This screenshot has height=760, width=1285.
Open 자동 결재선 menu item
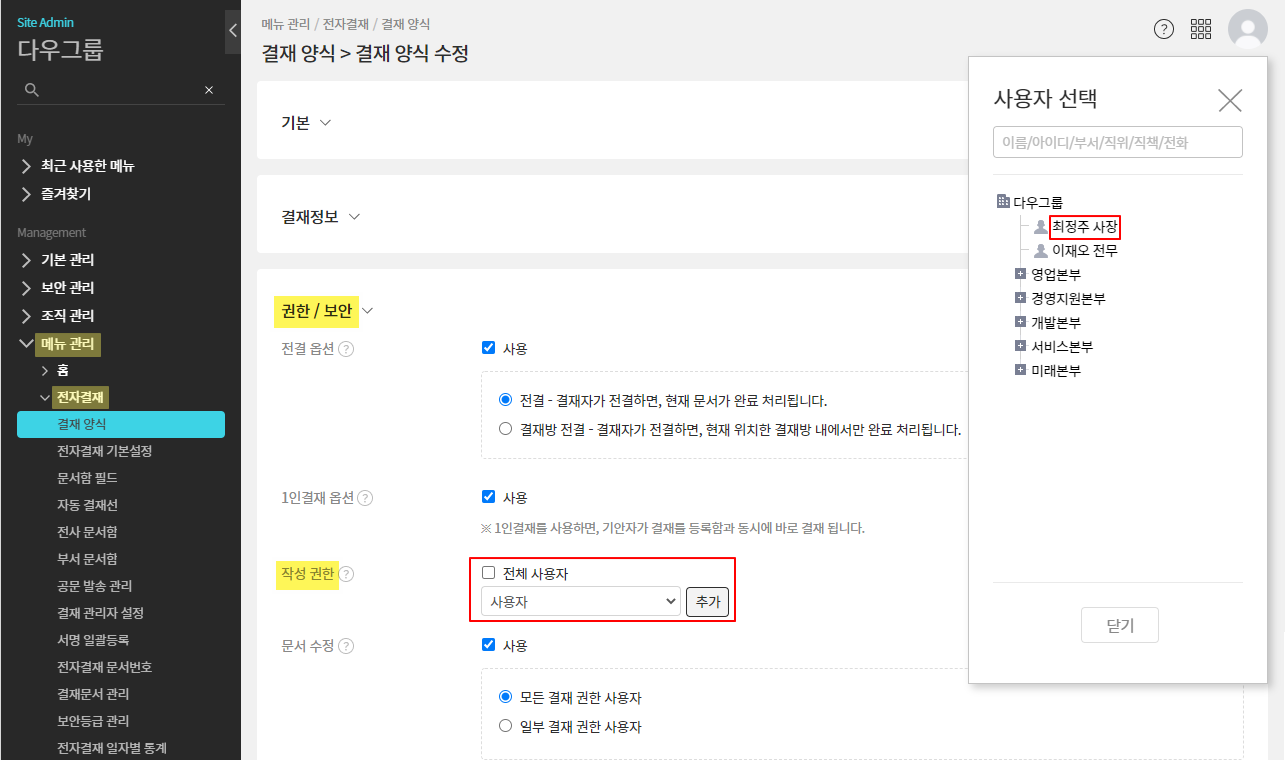pyautogui.click(x=88, y=505)
